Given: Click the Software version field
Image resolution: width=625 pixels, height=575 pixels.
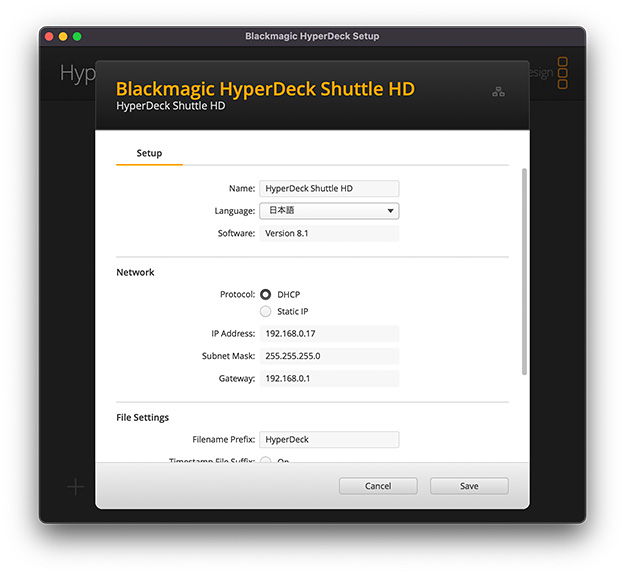Looking at the screenshot, I should (x=329, y=233).
